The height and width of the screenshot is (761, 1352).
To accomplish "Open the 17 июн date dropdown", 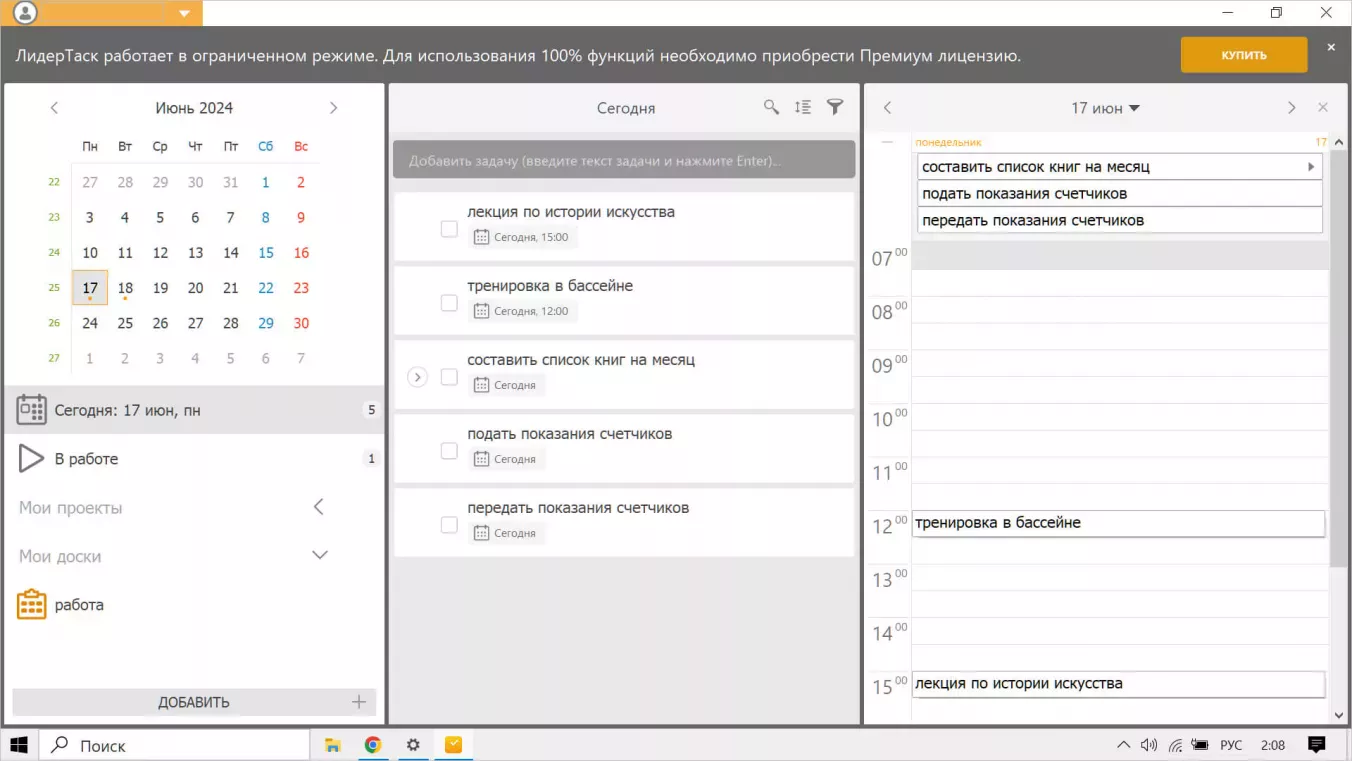I will pyautogui.click(x=1105, y=108).
